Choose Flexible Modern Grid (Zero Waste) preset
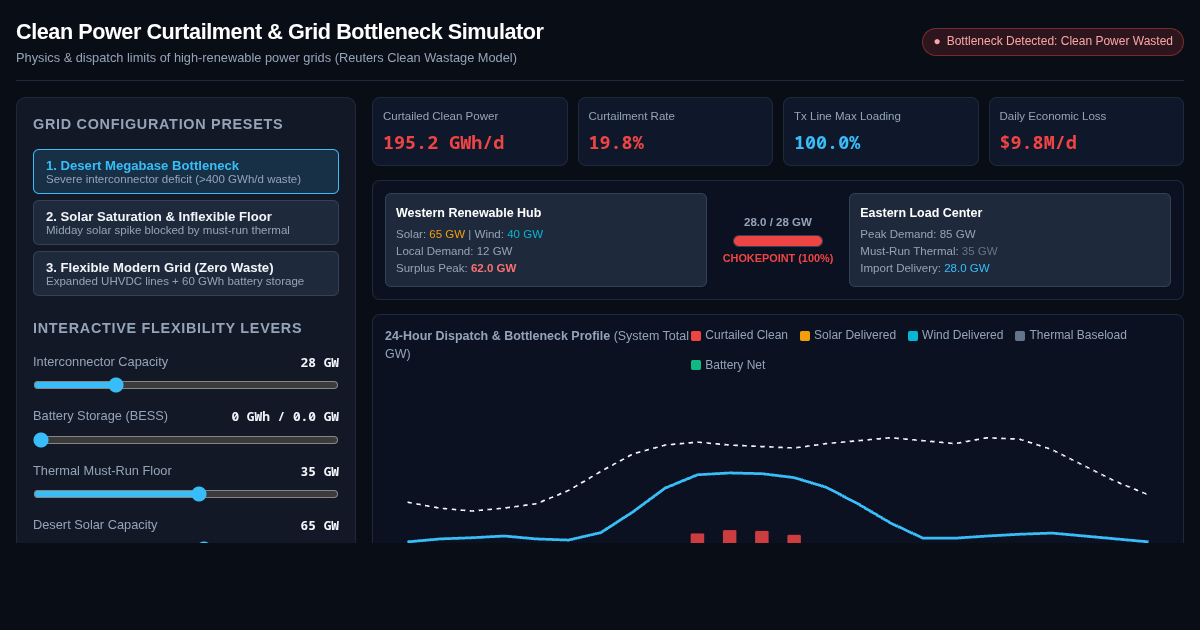The height and width of the screenshot is (630, 1200). pos(186,273)
